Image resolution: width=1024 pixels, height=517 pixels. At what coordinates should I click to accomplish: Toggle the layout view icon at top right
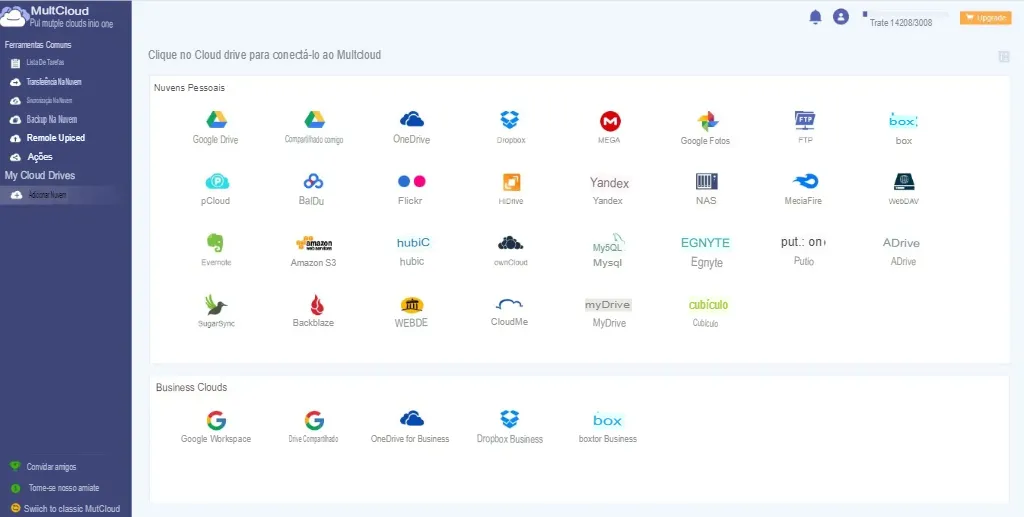pos(1004,57)
